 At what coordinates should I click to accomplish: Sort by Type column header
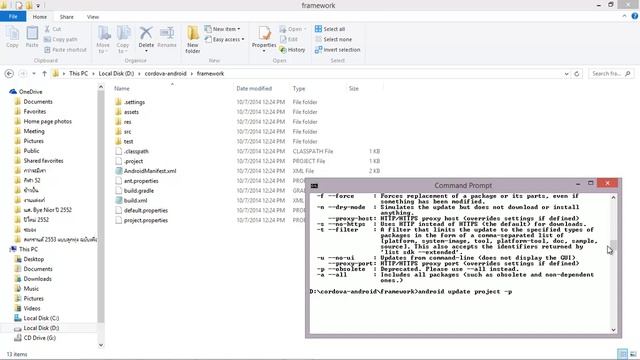(x=299, y=88)
